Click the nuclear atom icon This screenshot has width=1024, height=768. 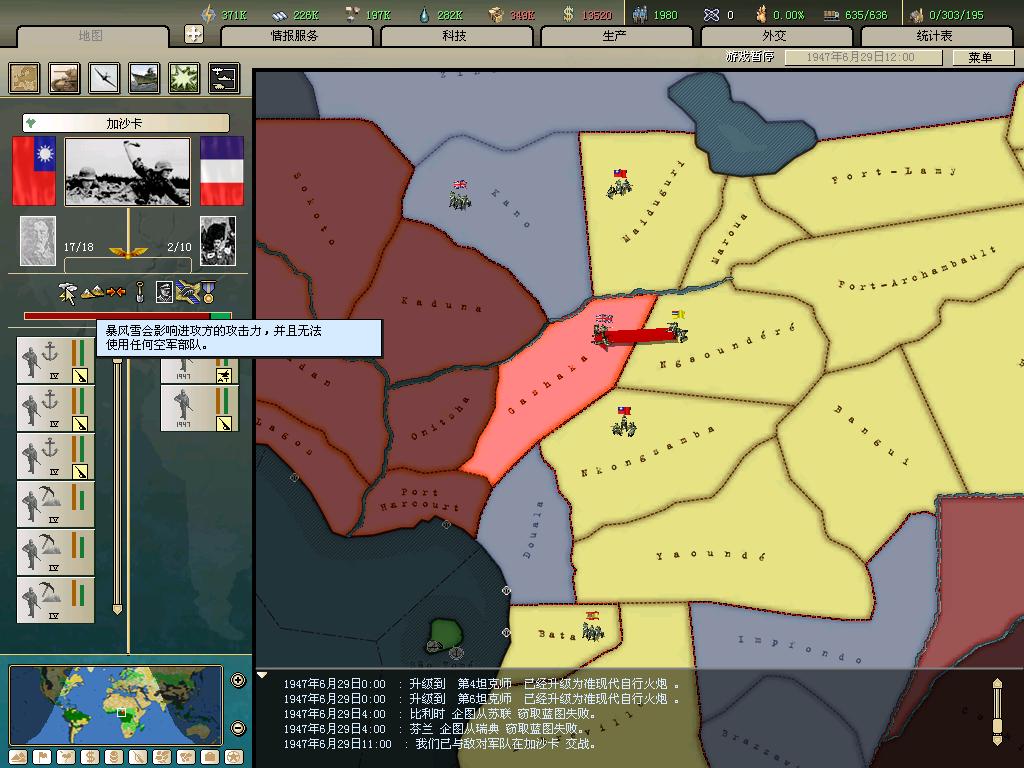(711, 14)
